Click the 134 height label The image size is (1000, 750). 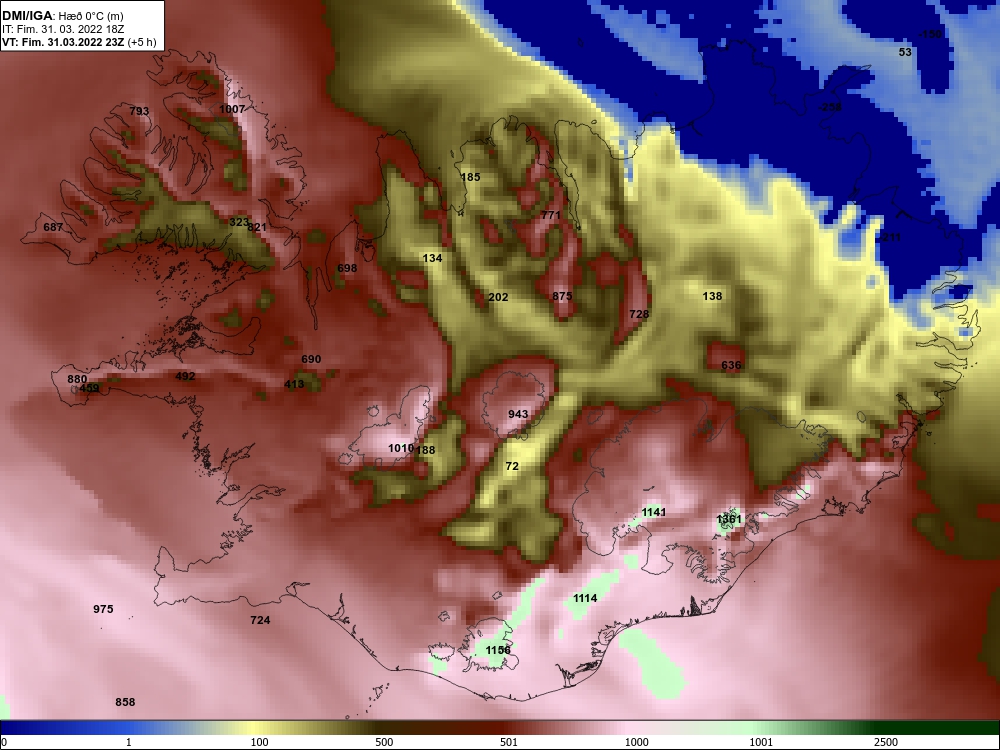click(432, 258)
